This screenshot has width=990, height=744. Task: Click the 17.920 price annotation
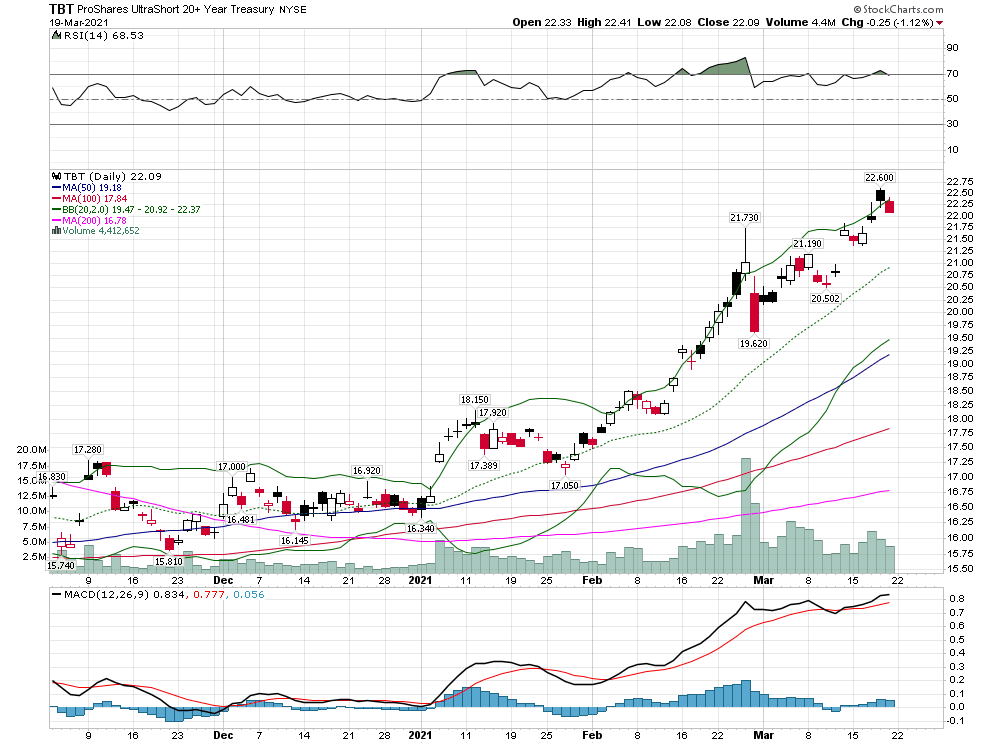(492, 413)
